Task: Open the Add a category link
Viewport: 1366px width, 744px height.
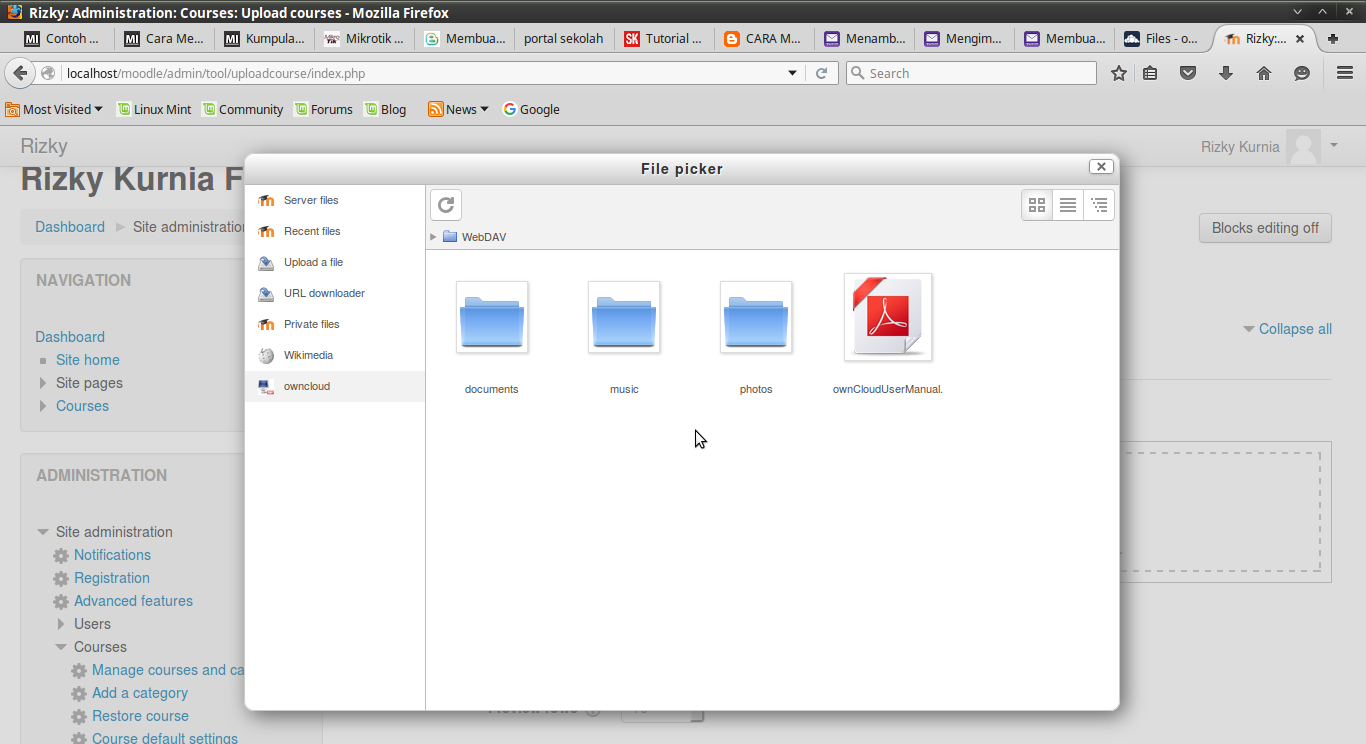Action: click(x=140, y=693)
